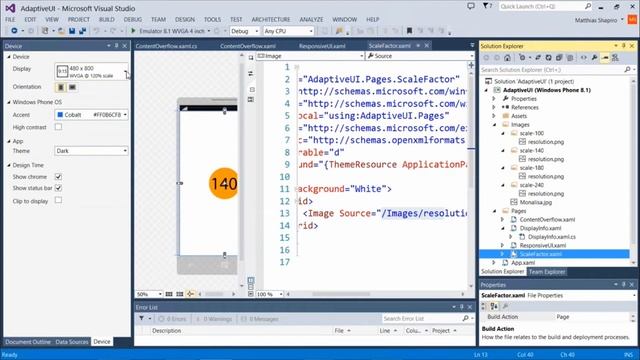Screen dimensions: 640x360
Task: Click the Quick Launch search icon
Action: [x=587, y=6]
